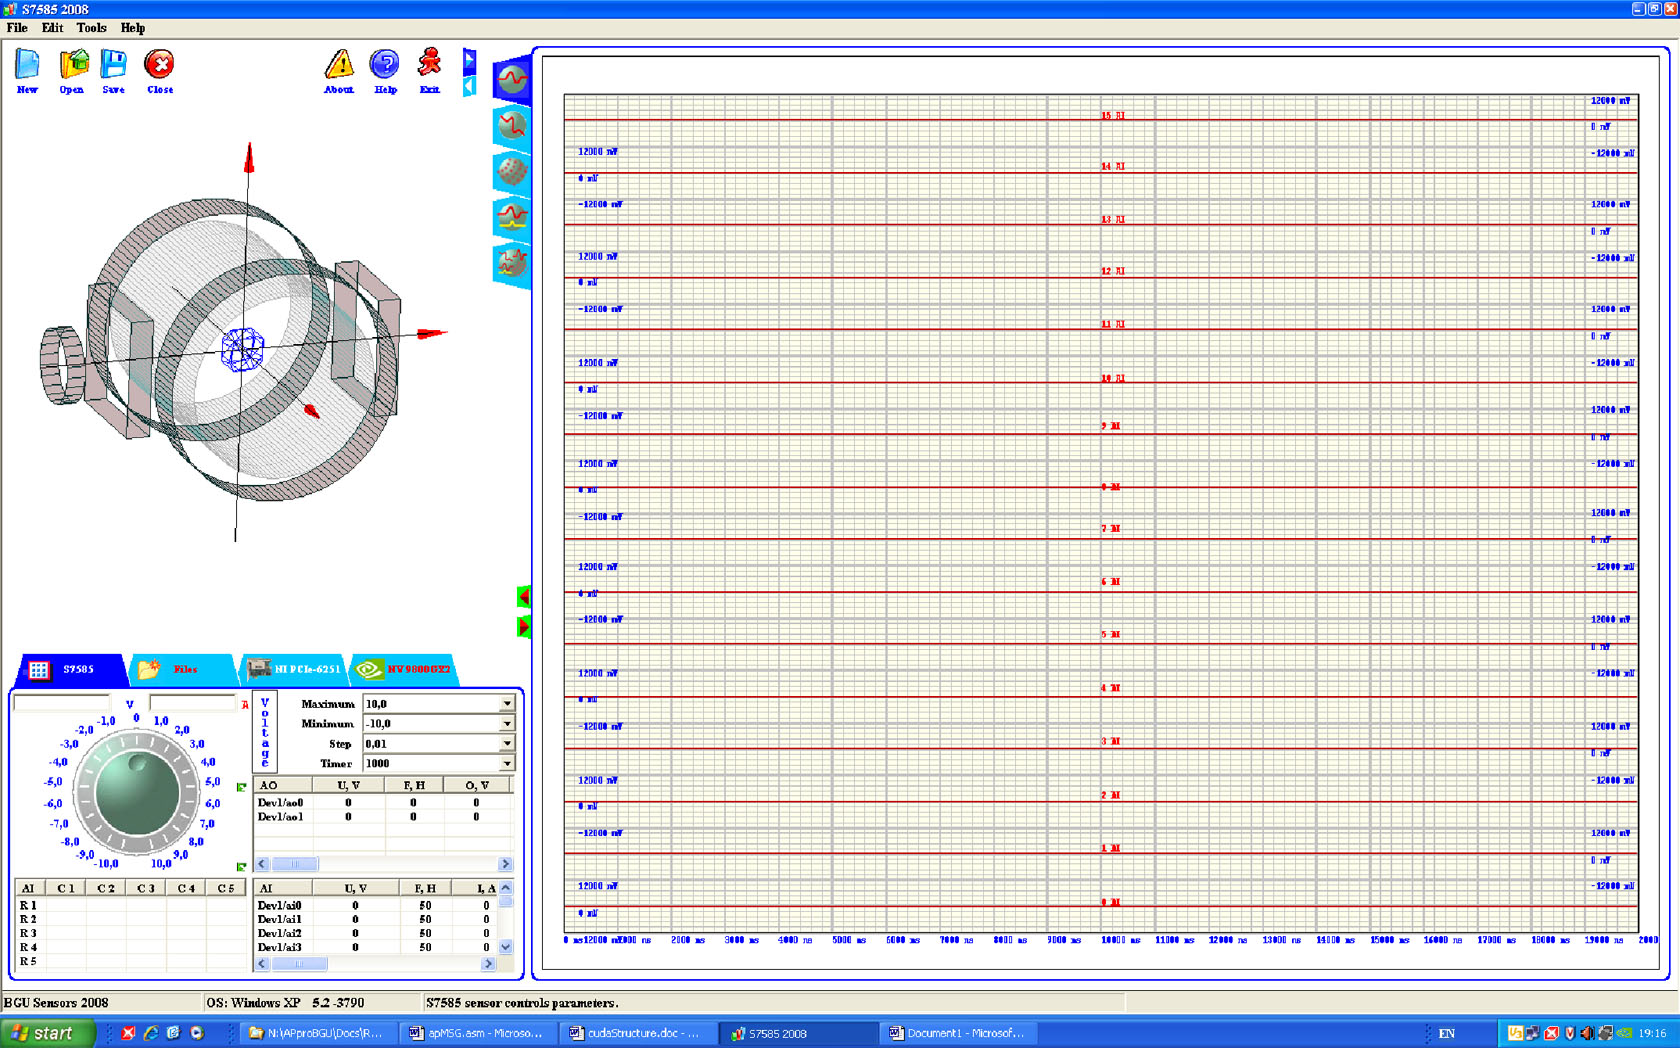Image resolution: width=1680 pixels, height=1048 pixels.
Task: Open the Step value dropdown
Action: click(x=507, y=744)
